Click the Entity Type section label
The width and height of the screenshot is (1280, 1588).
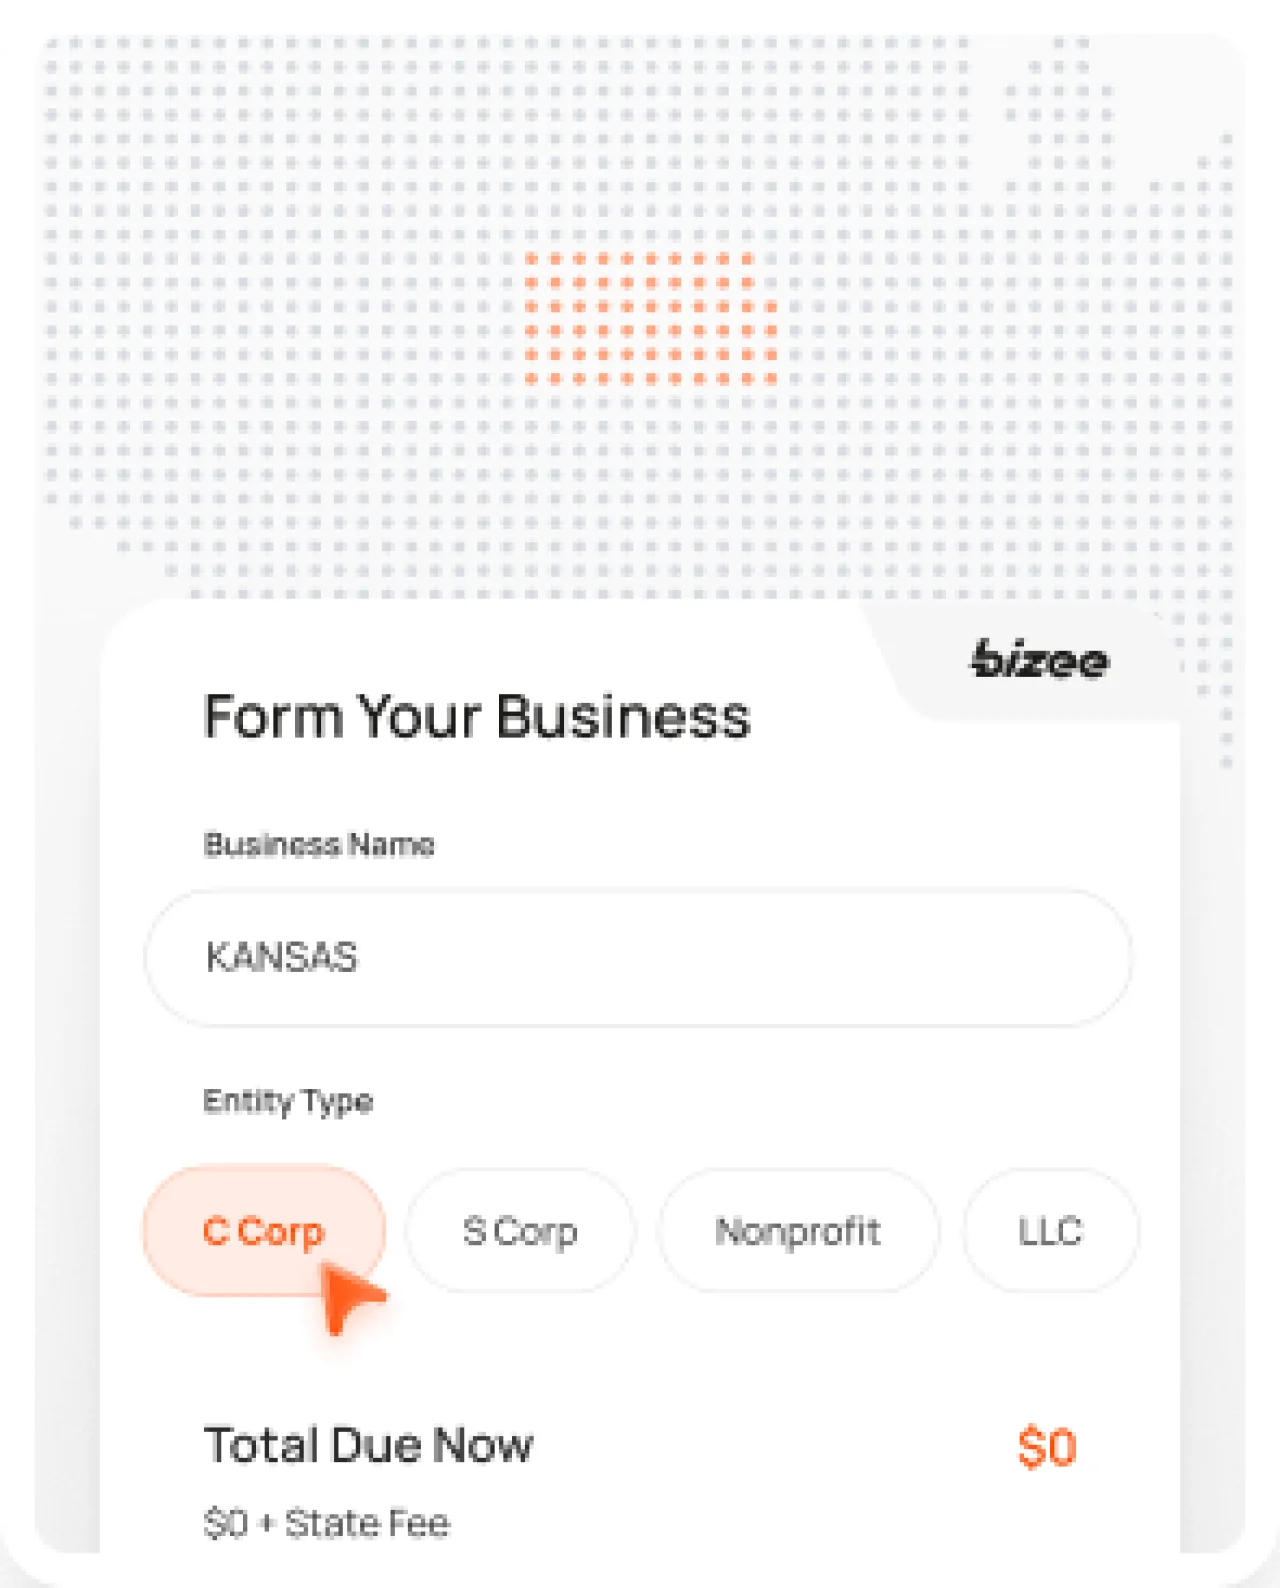tap(287, 1101)
